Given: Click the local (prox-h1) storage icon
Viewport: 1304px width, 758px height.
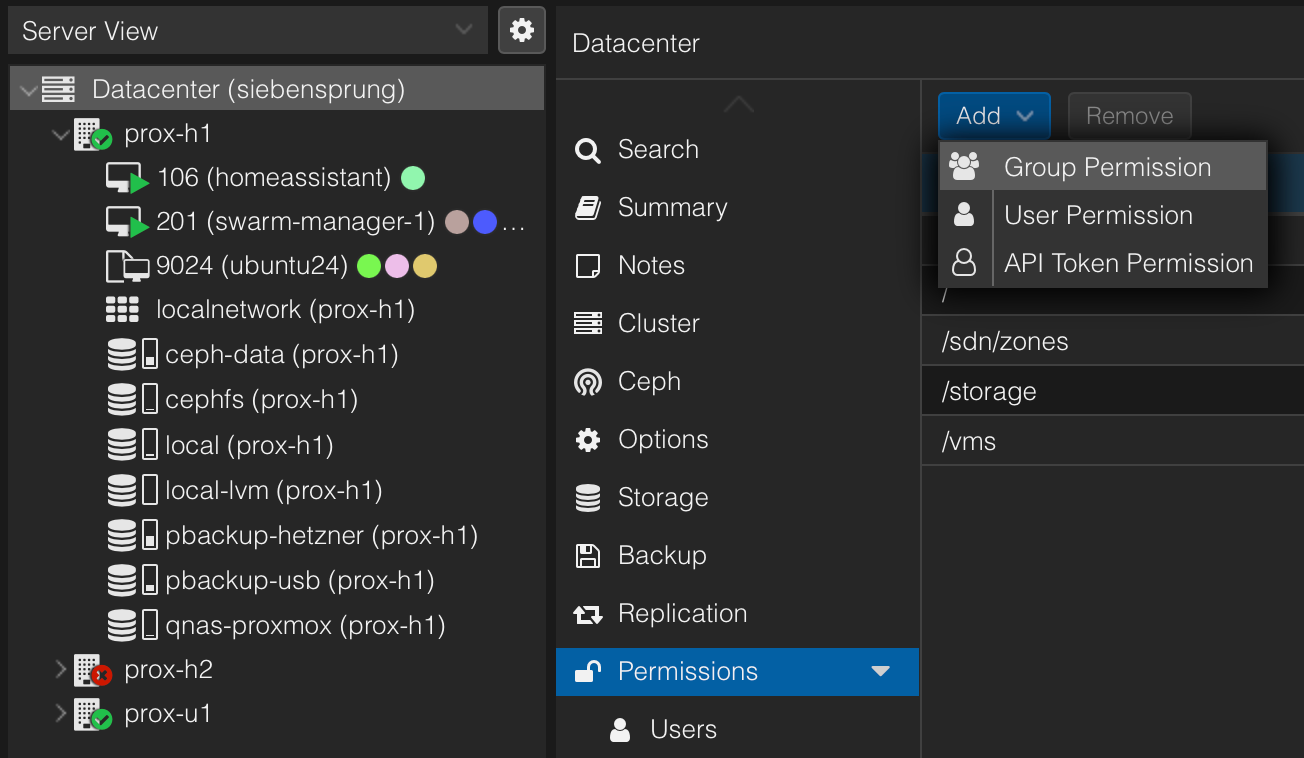Looking at the screenshot, I should tap(133, 445).
